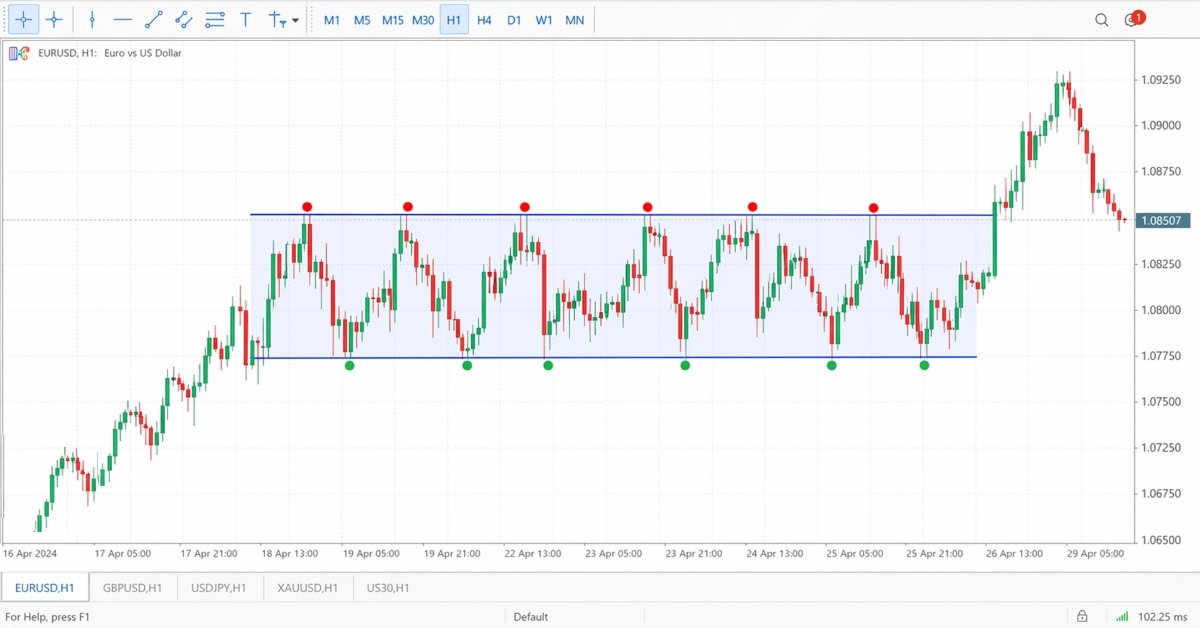Image resolution: width=1200 pixels, height=628 pixels.
Task: Click the 1.07500 price scale label
Action: click(1162, 402)
